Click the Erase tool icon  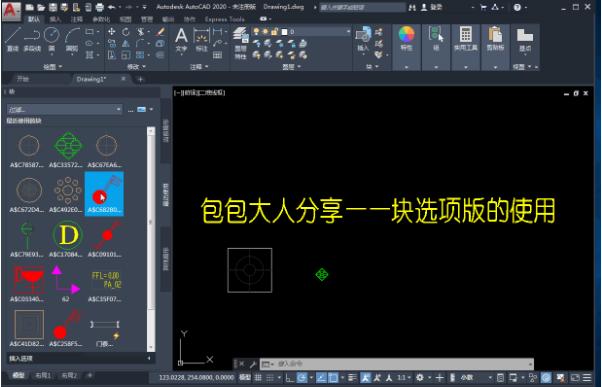point(160,31)
